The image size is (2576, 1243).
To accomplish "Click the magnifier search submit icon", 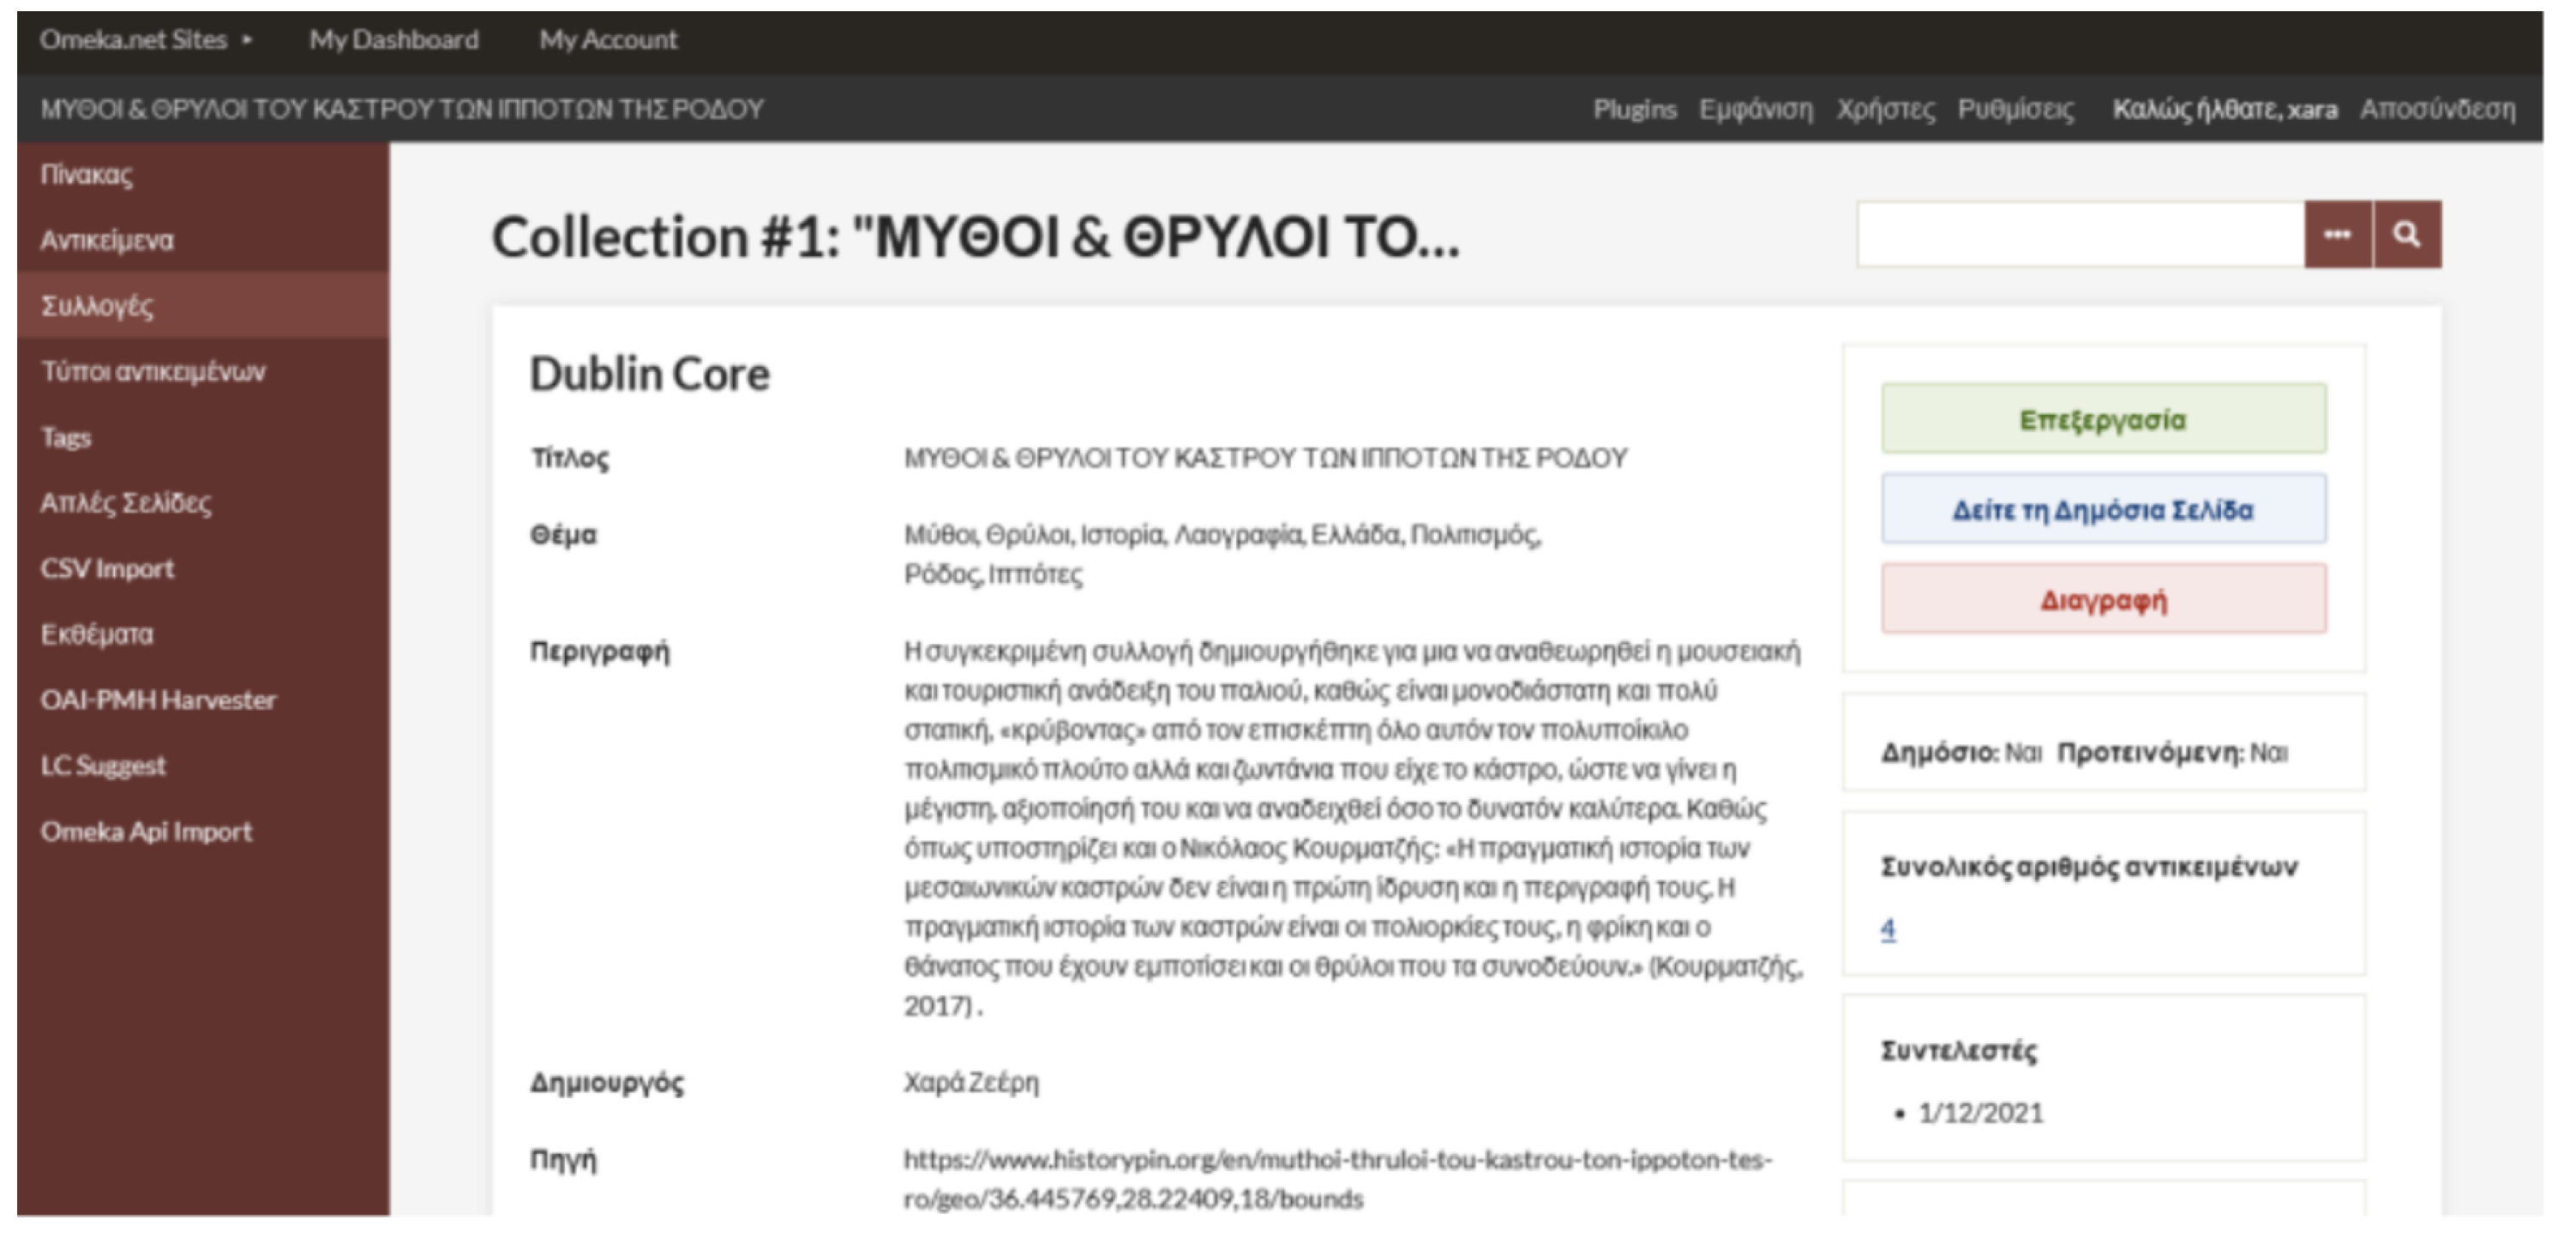I will (2406, 235).
